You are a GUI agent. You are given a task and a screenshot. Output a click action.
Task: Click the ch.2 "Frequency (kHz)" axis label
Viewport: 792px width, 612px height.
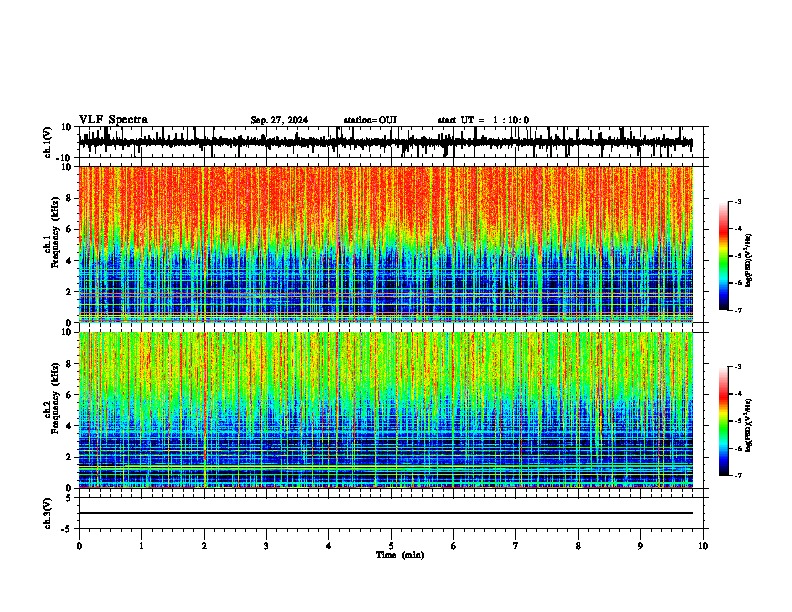point(55,398)
